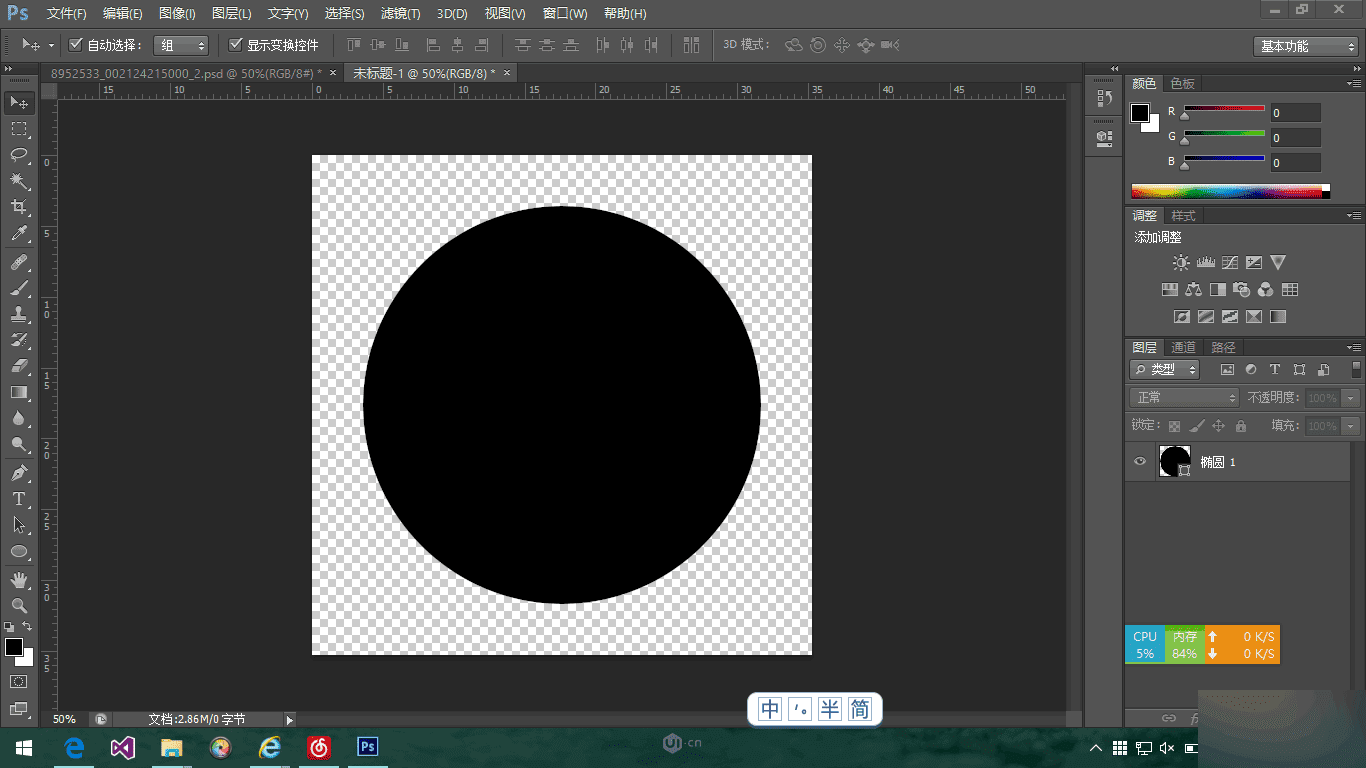Switch to the 8952533_002124215000_2.psd document tab
The width and height of the screenshot is (1366, 768).
point(185,73)
